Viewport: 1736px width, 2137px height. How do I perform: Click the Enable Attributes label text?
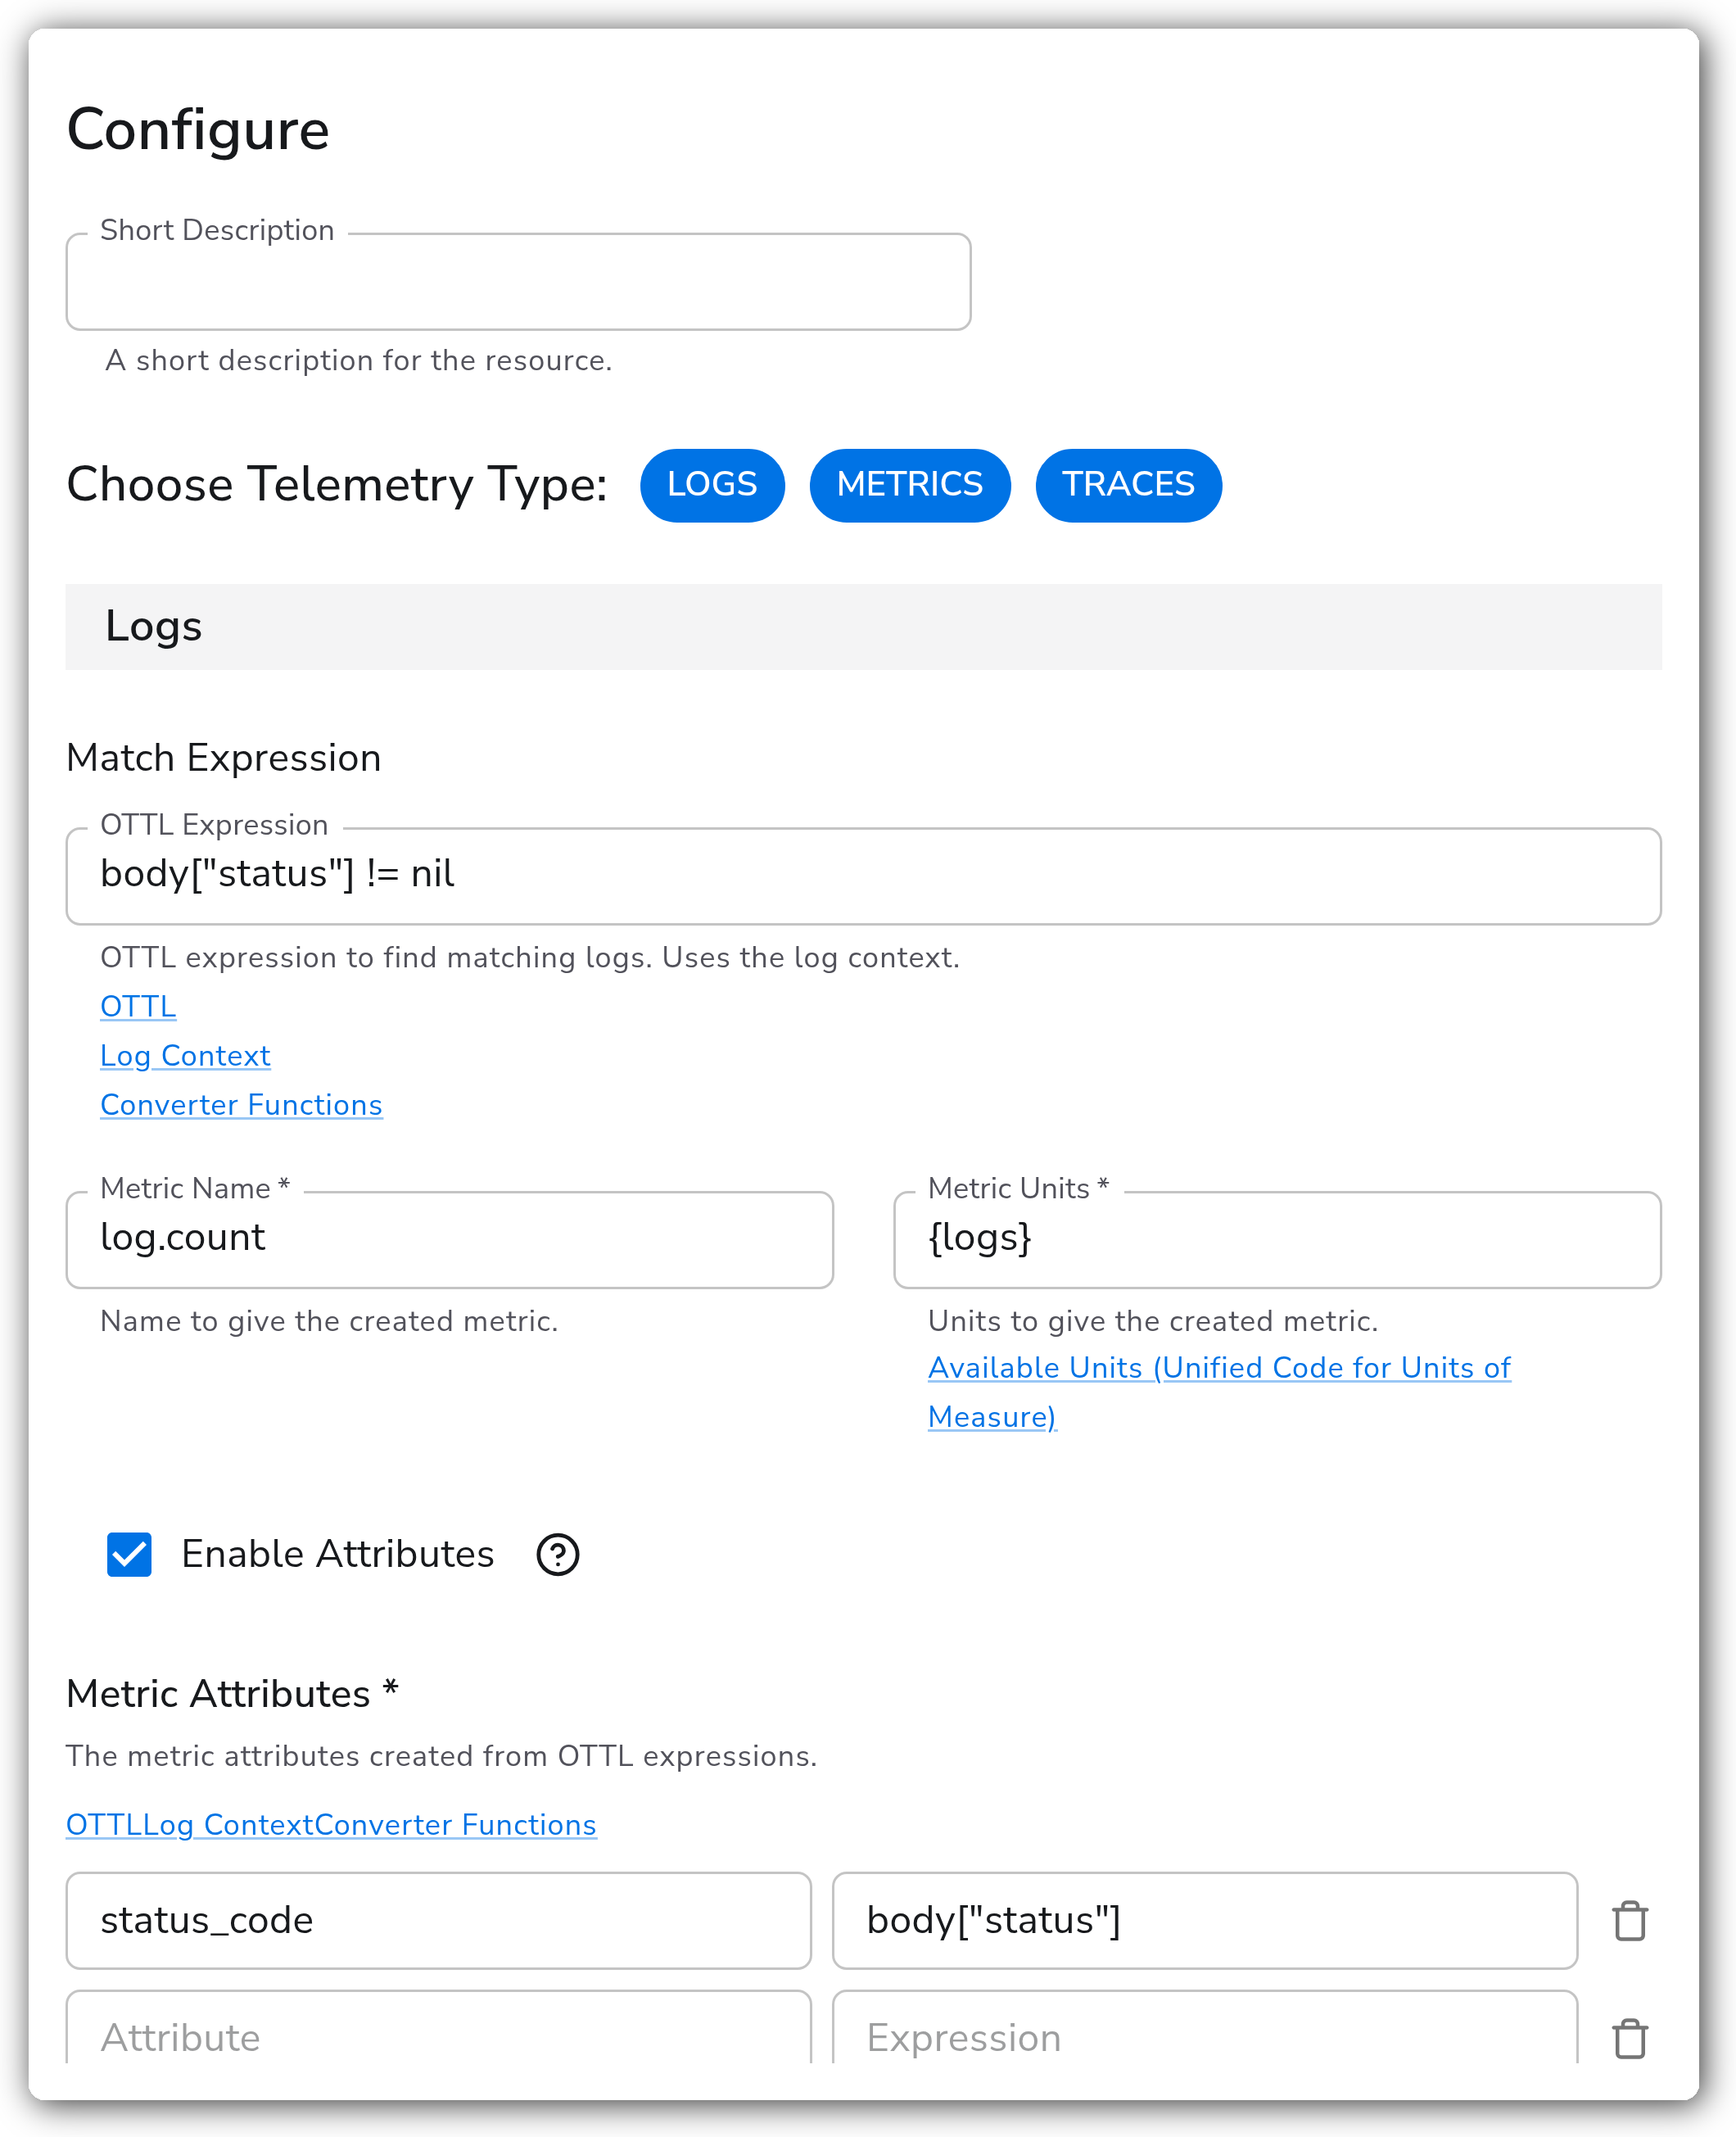tap(337, 1554)
